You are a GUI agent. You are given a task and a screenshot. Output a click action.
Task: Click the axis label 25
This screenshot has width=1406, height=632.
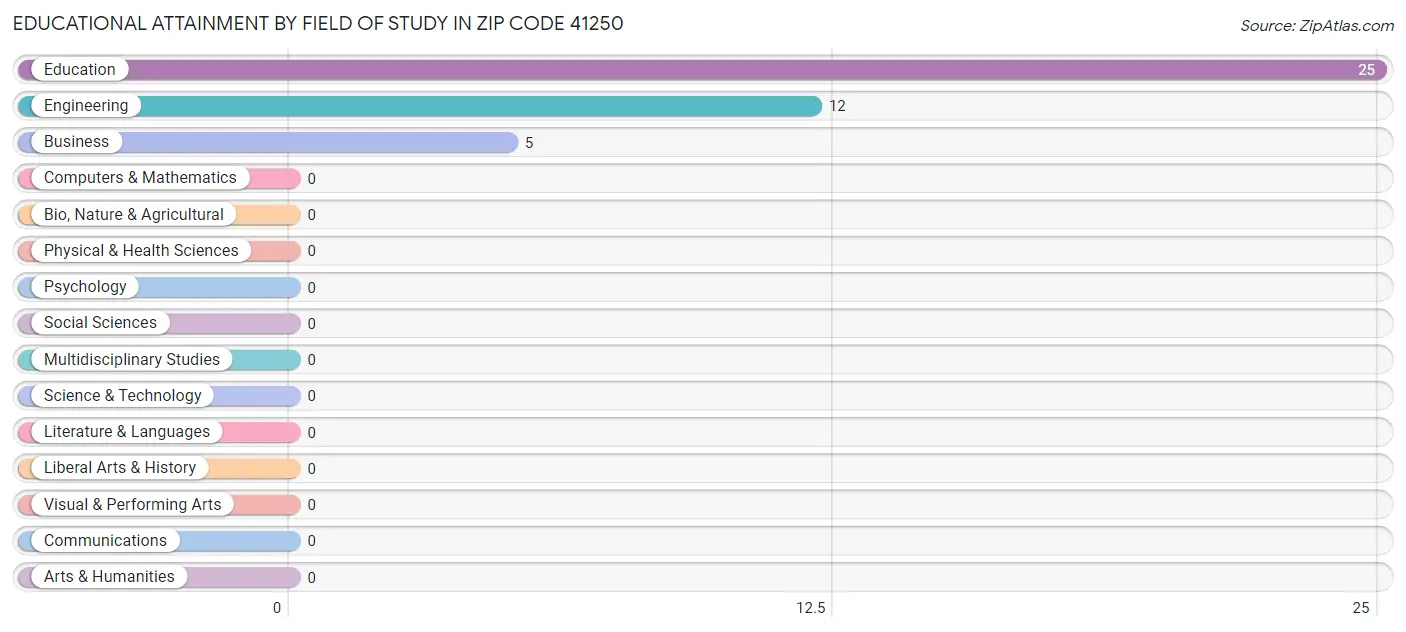coord(1360,608)
